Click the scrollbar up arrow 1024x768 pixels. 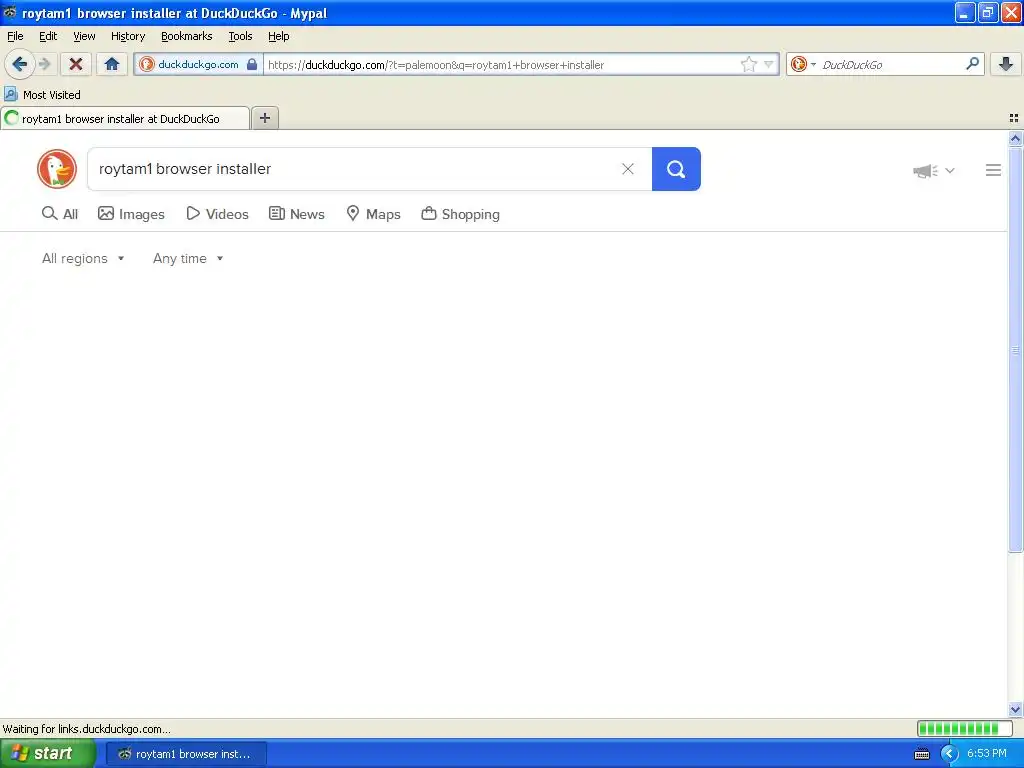tap(1015, 138)
